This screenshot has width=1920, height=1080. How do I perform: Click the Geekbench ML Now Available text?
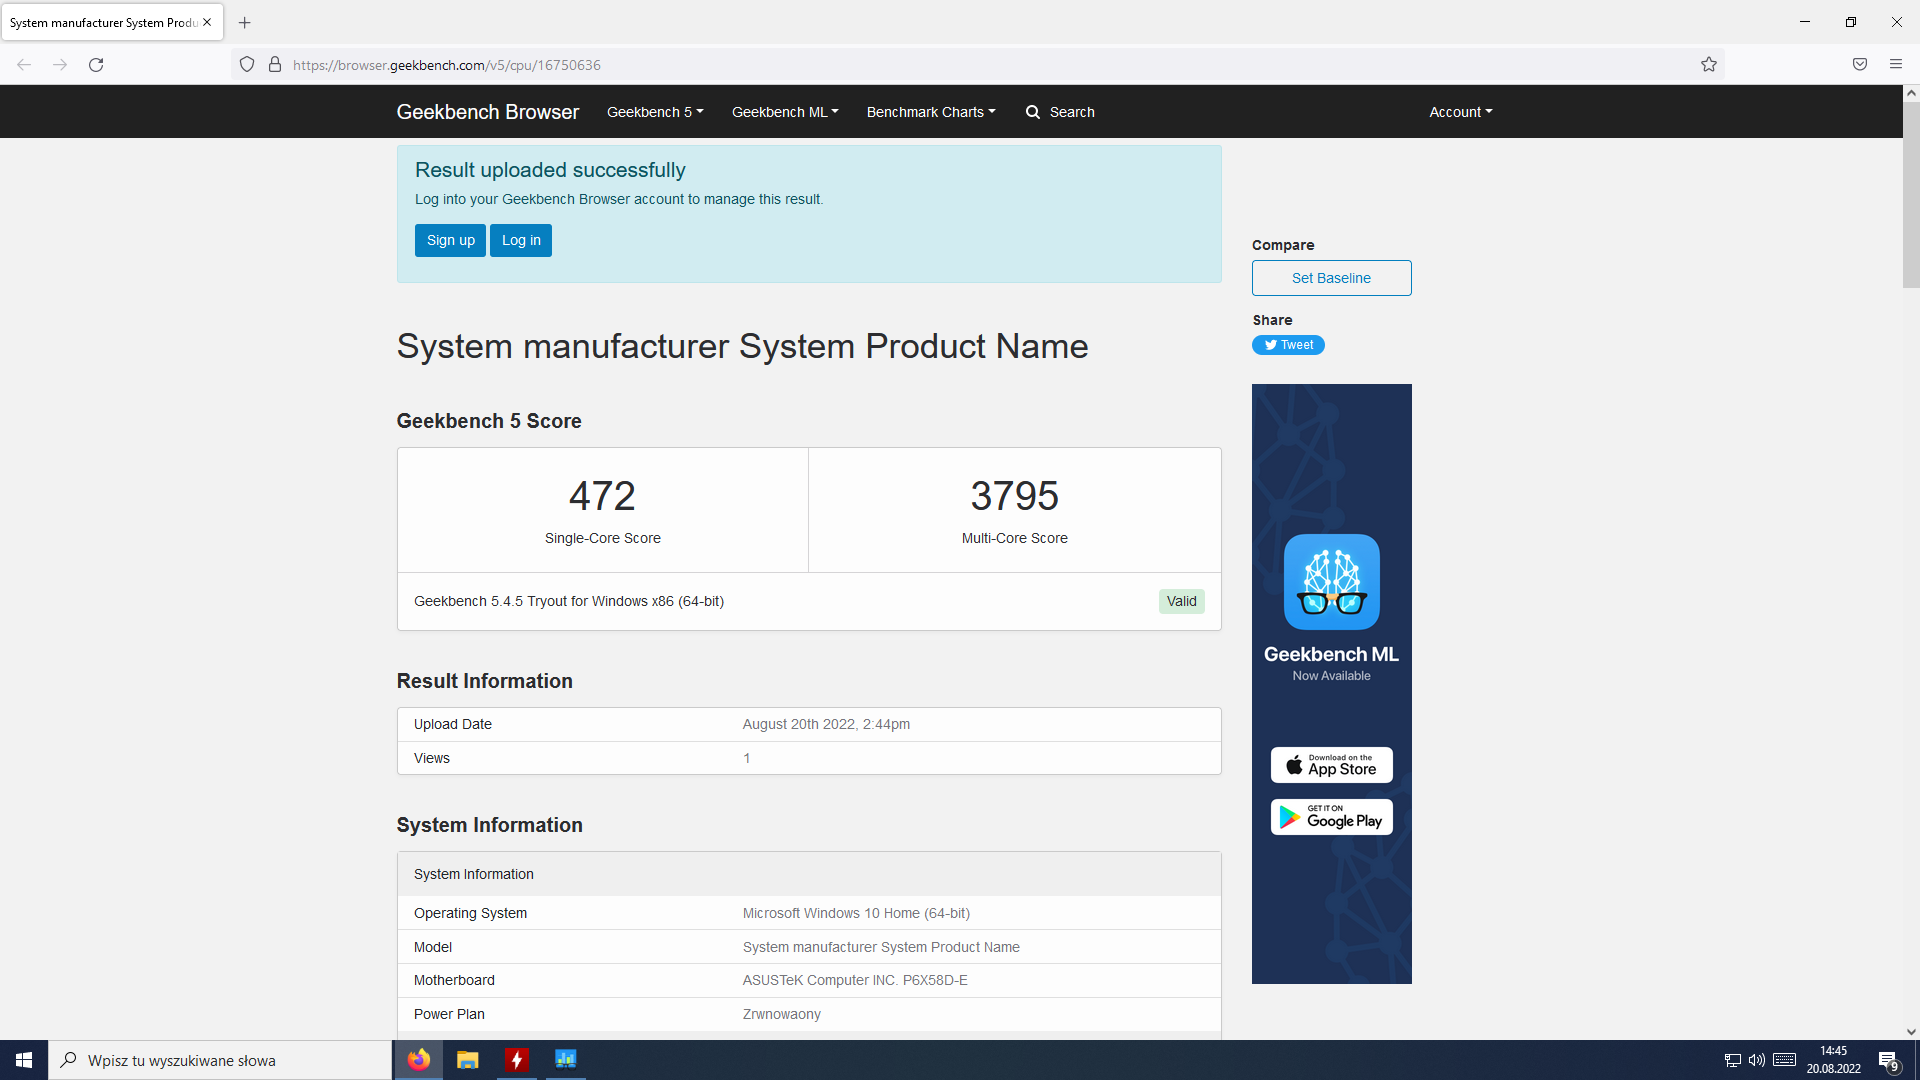[x=1331, y=663]
